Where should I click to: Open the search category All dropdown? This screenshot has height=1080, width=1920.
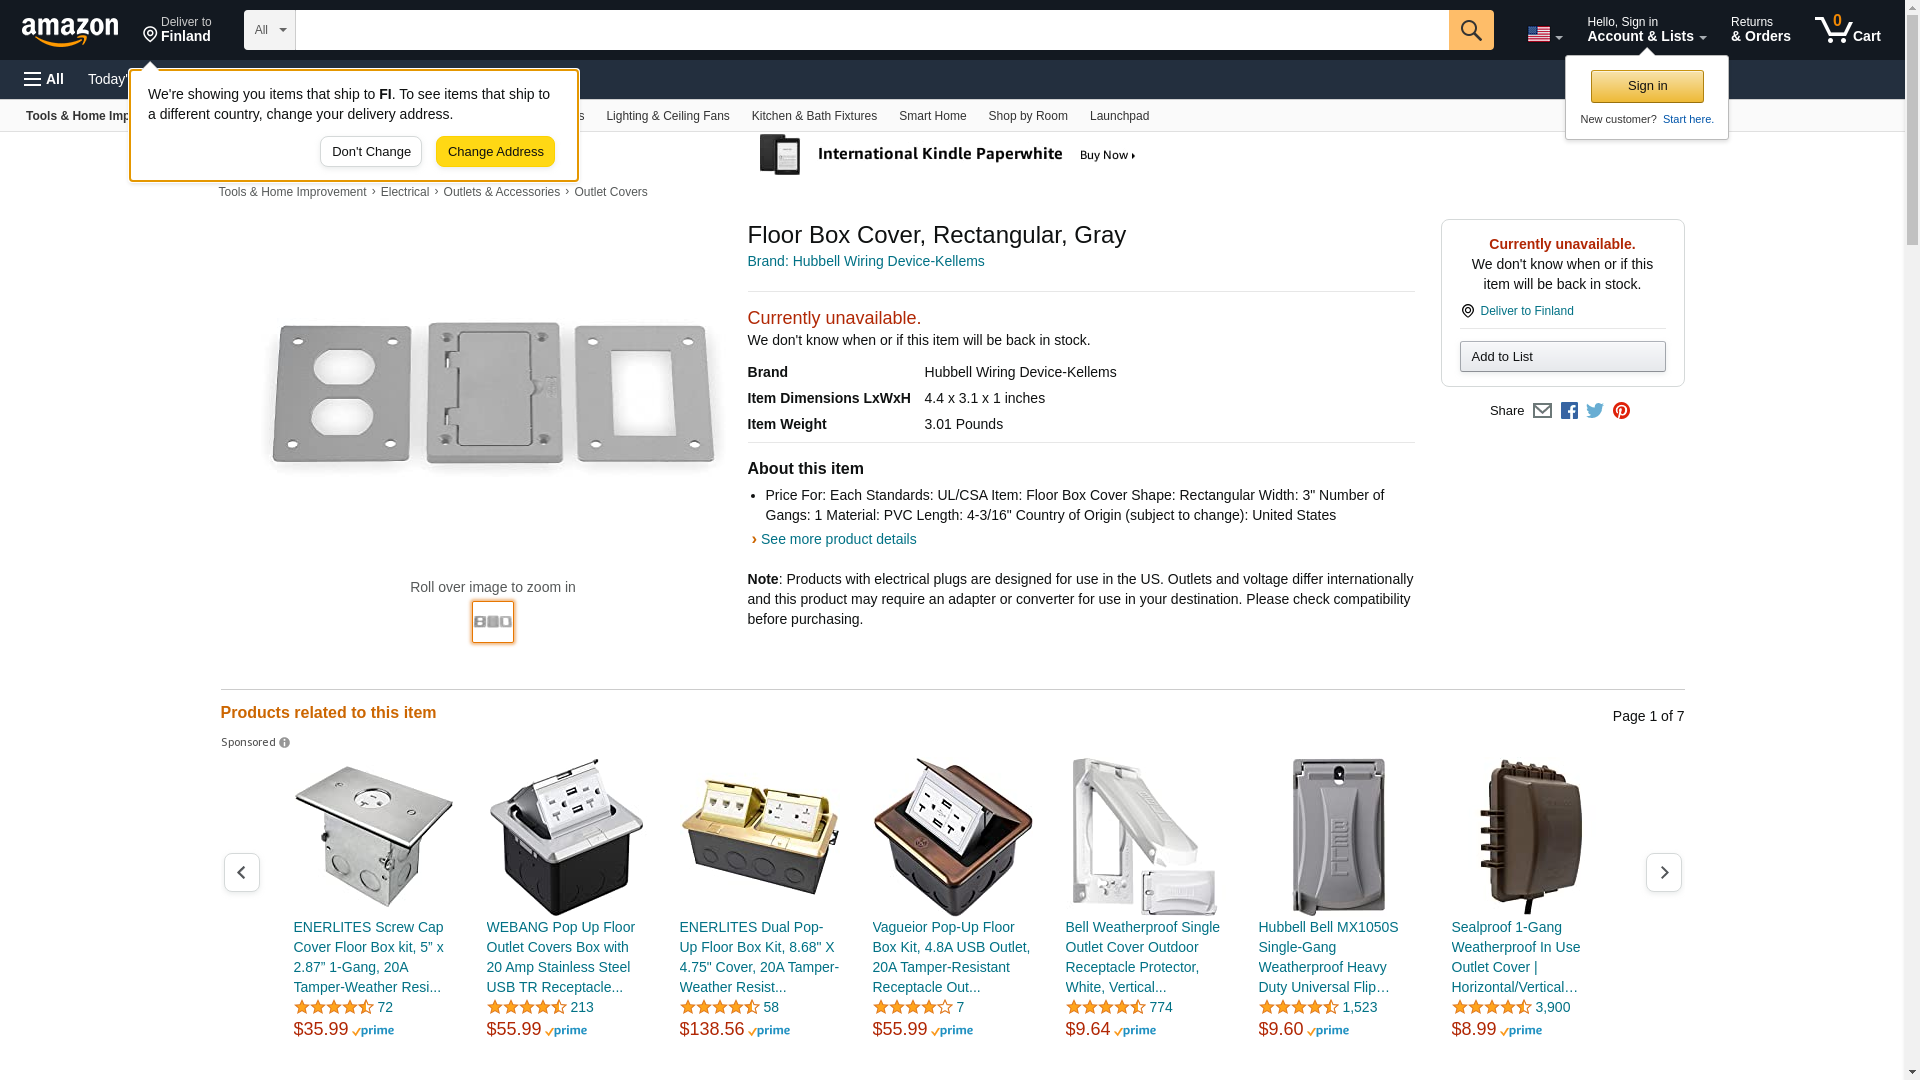269,30
